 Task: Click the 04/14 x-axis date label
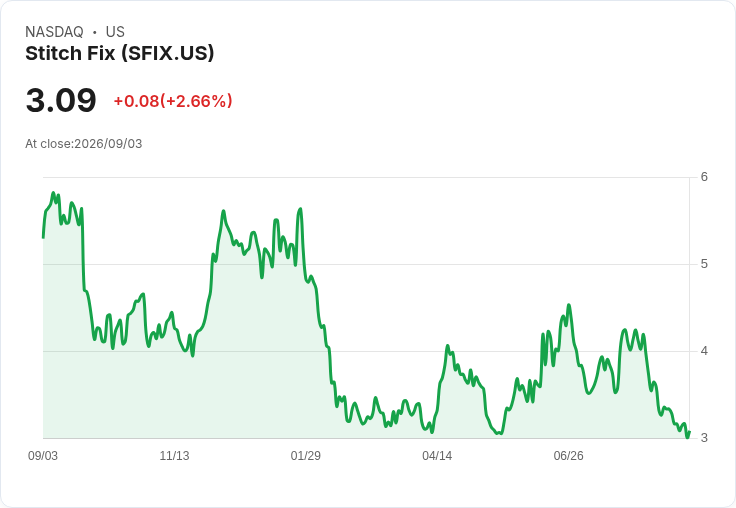[437, 455]
